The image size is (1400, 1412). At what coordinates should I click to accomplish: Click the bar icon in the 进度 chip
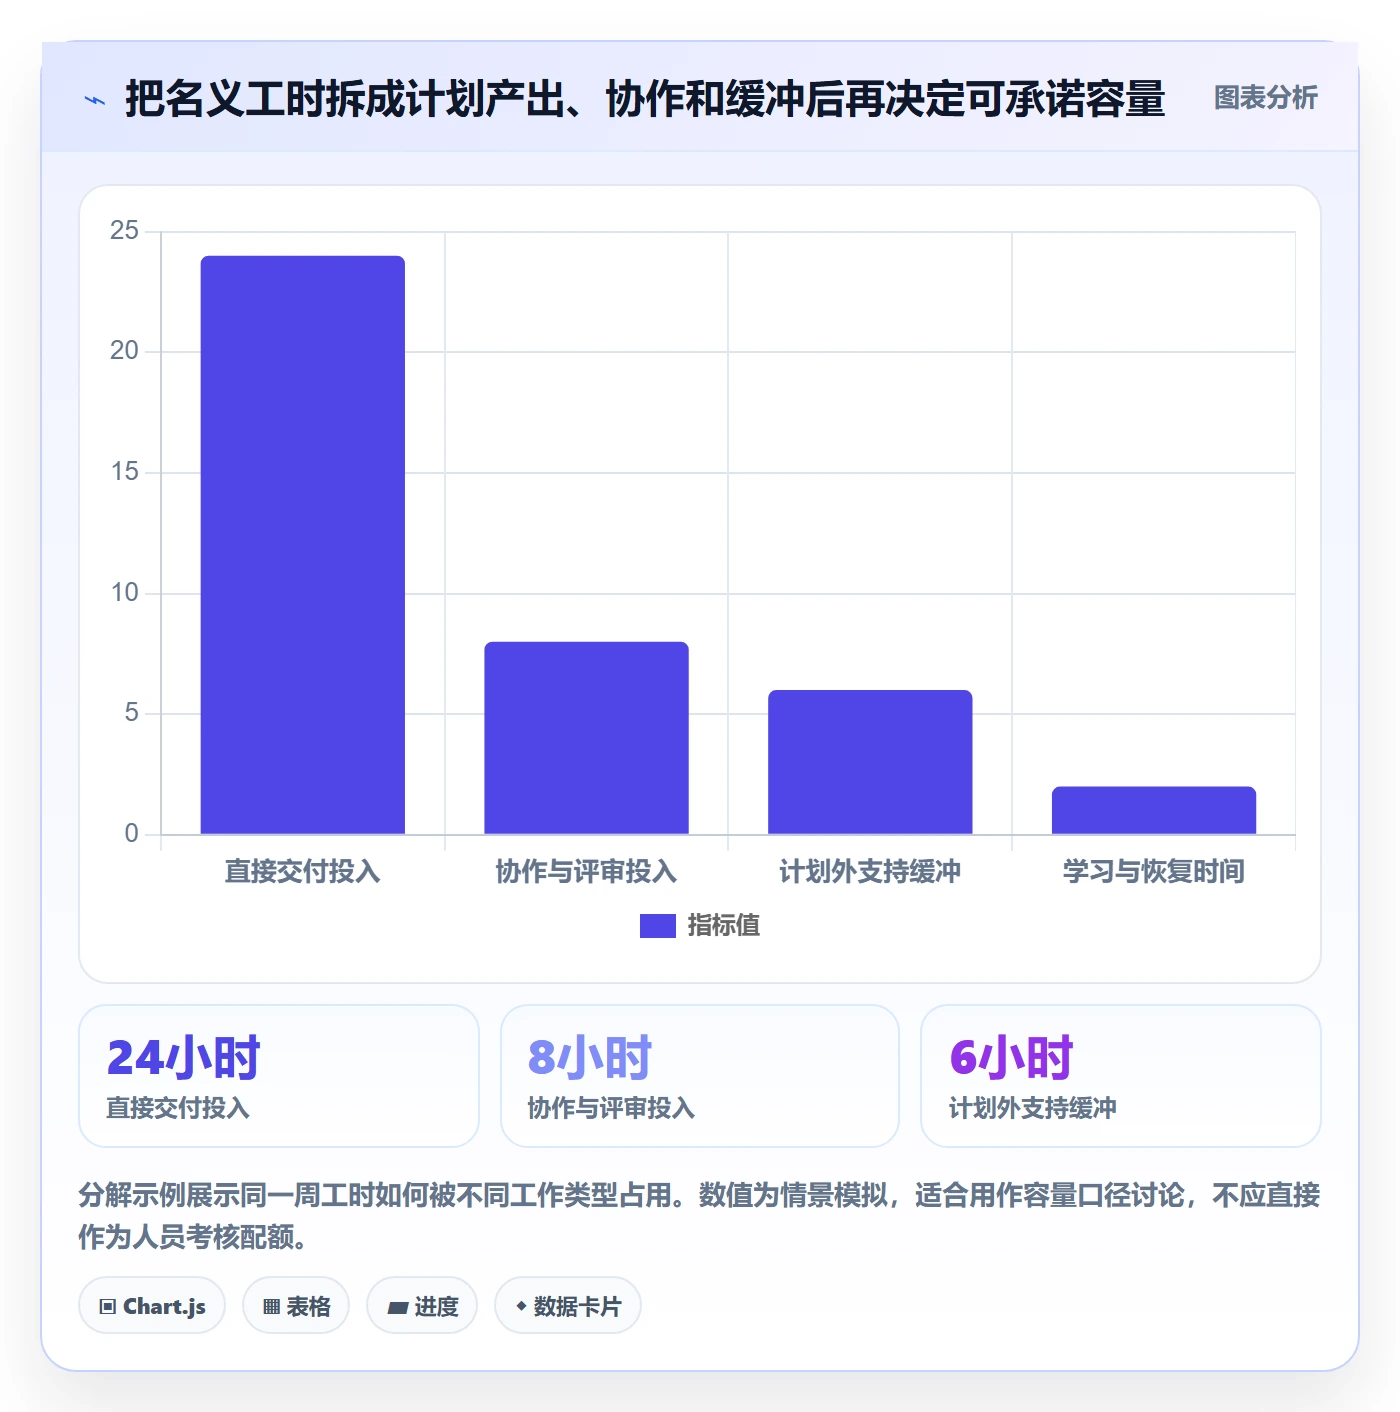397,1308
